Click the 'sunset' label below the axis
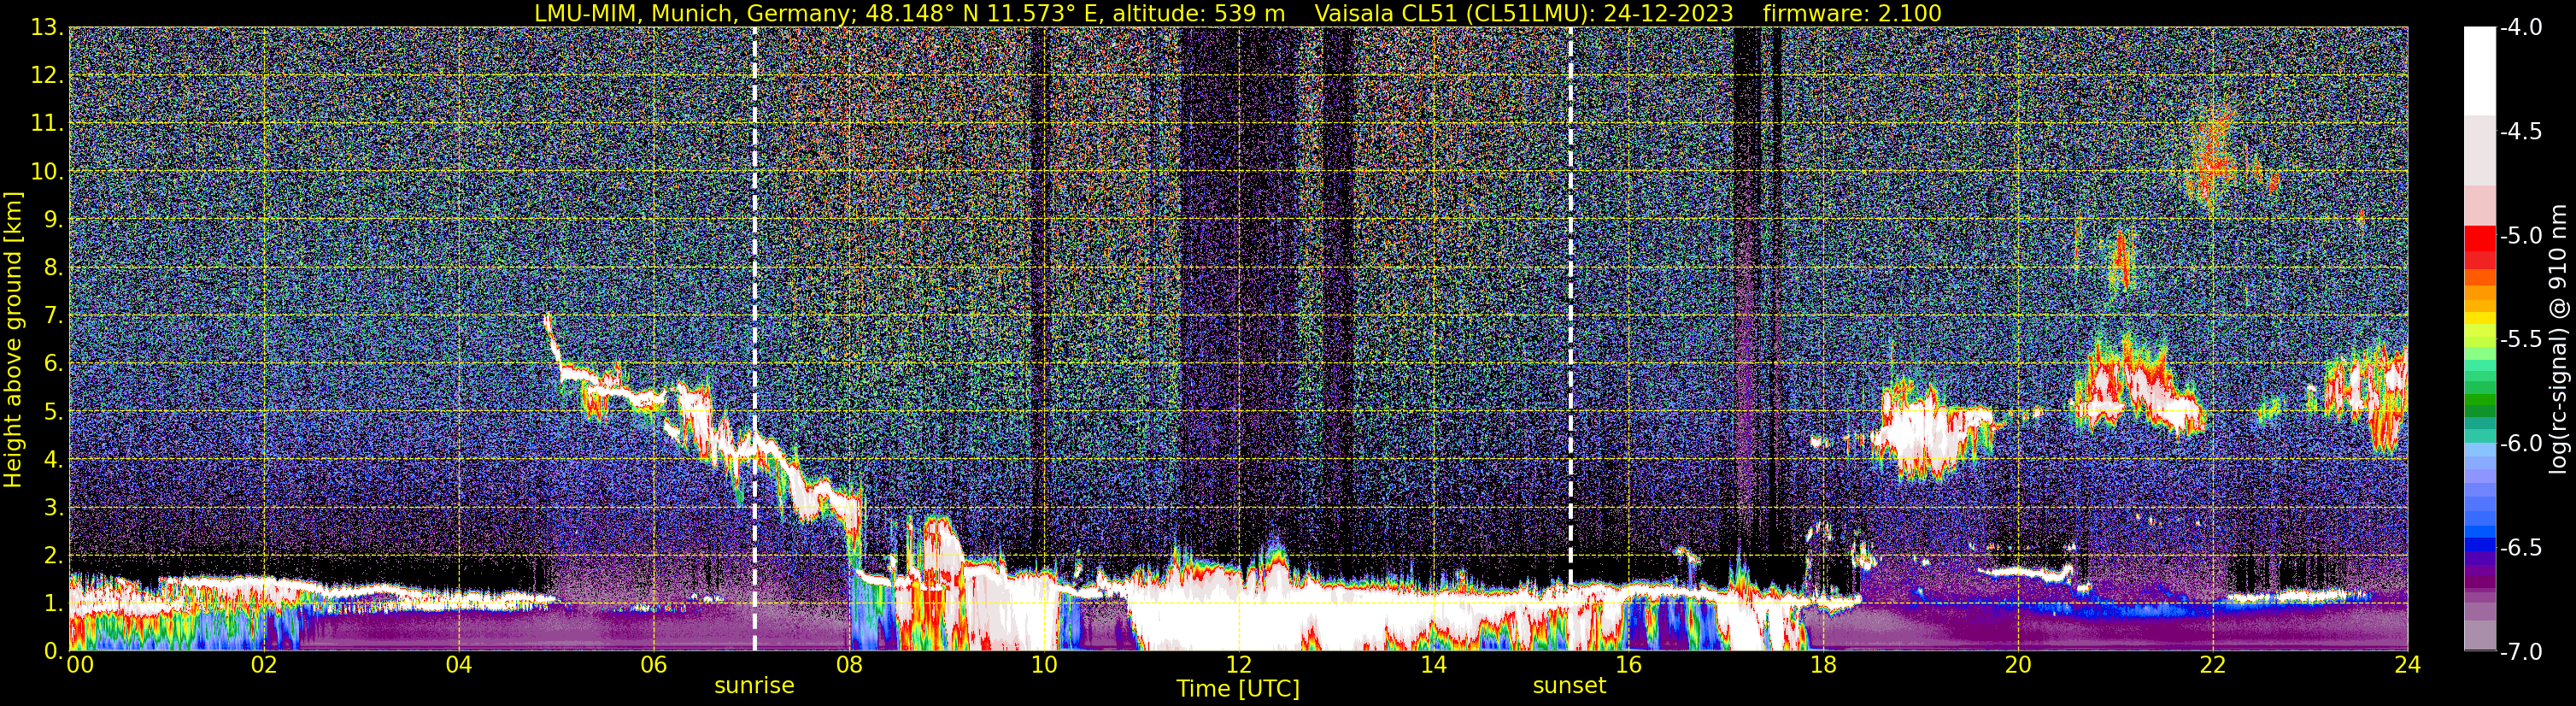Image resolution: width=2576 pixels, height=706 pixels. click(x=1569, y=686)
